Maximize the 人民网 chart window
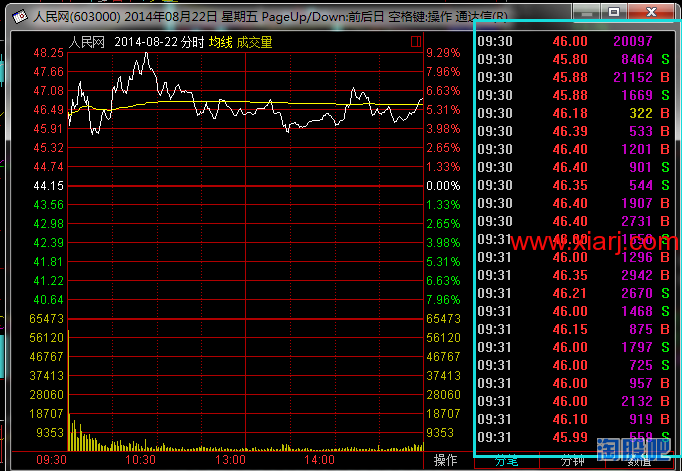The width and height of the screenshot is (682, 471). (x=614, y=12)
